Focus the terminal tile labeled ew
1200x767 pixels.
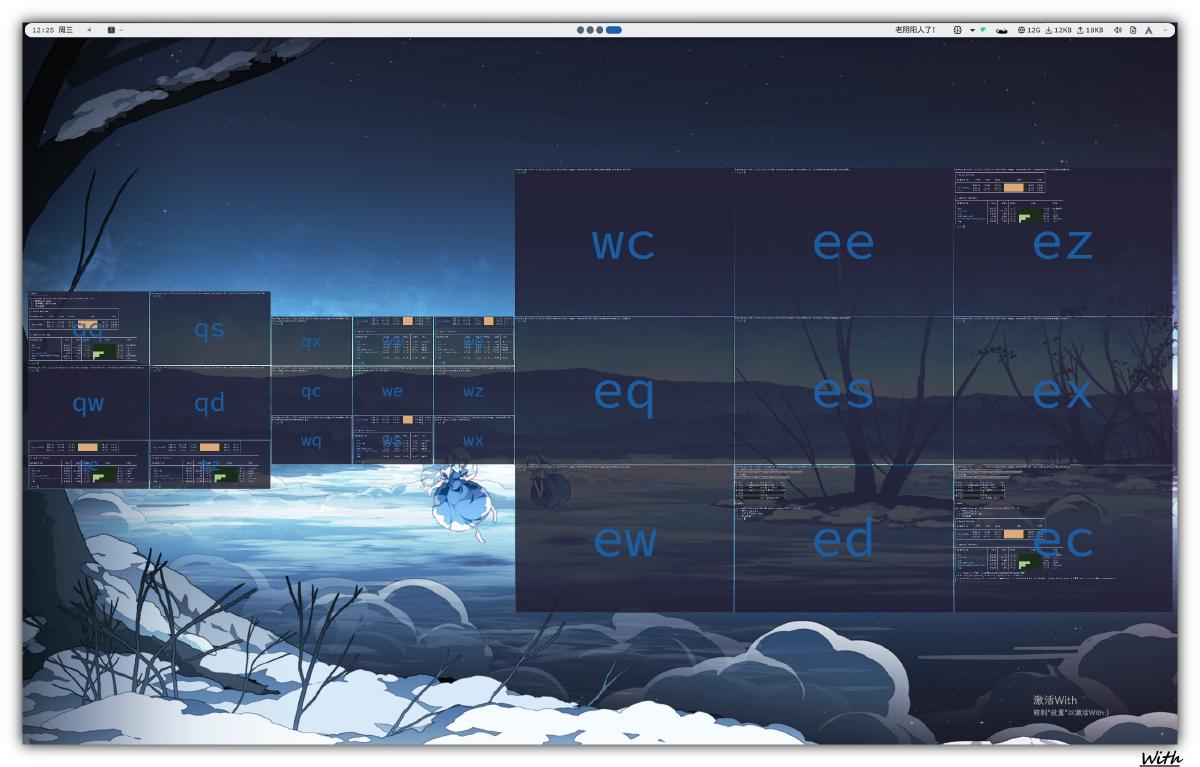624,540
